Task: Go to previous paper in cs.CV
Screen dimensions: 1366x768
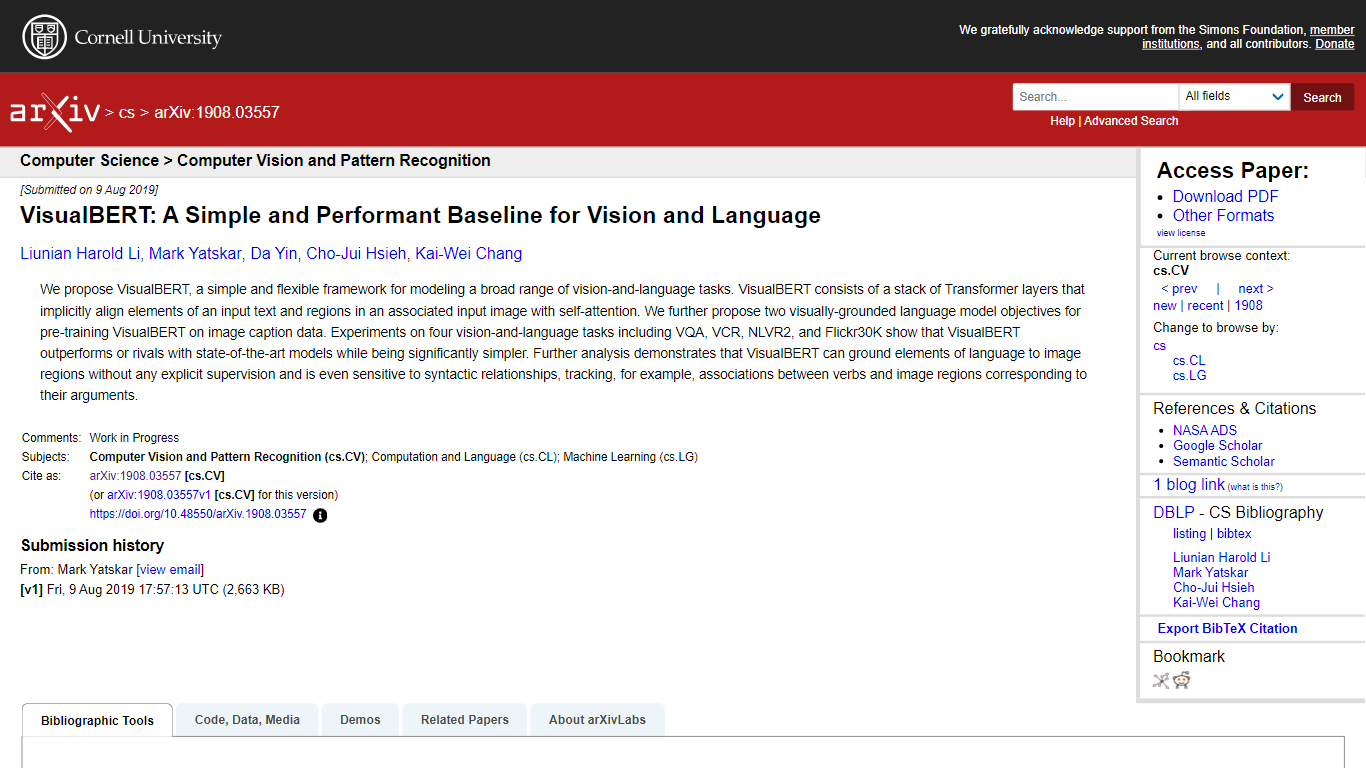Action: click(1179, 288)
